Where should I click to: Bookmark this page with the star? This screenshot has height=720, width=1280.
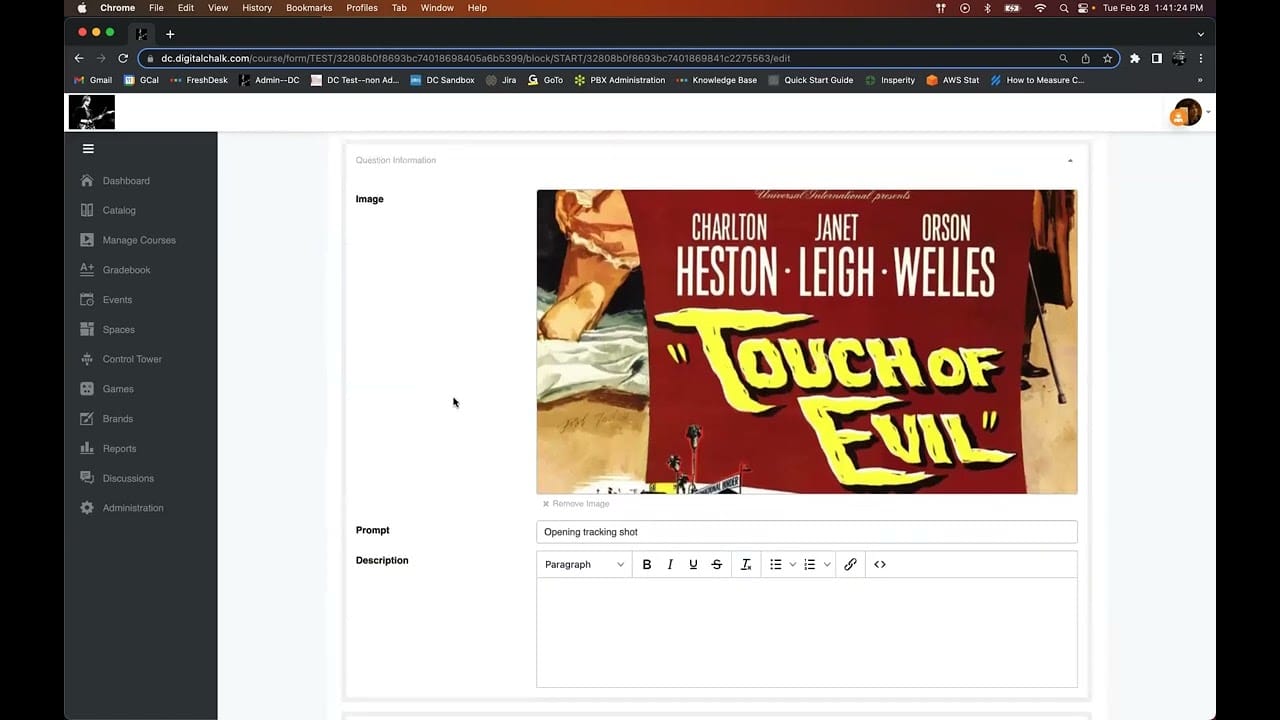point(1107,58)
